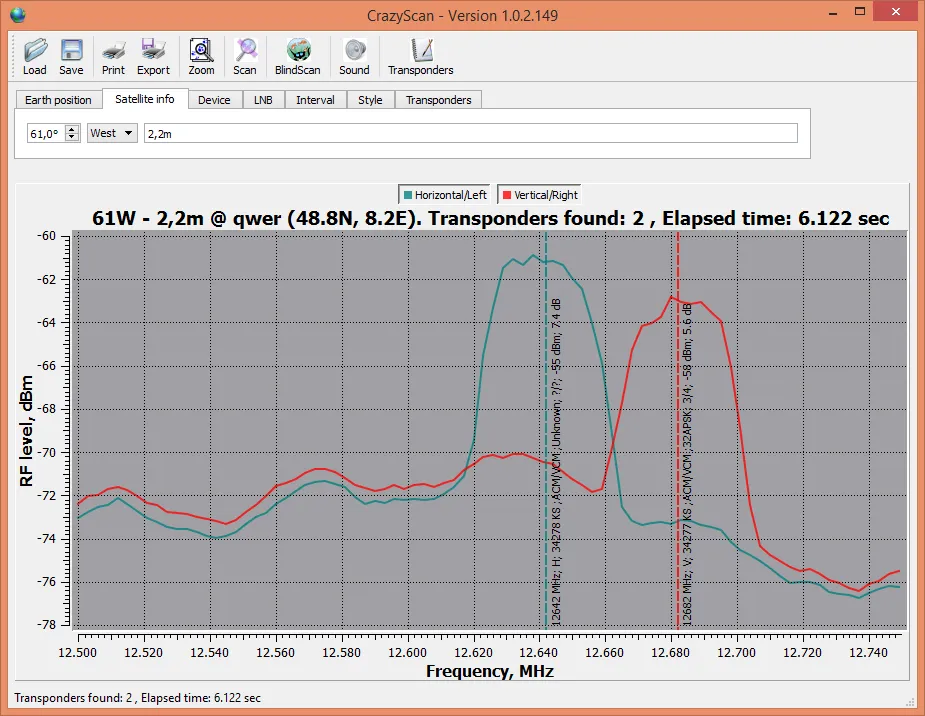The width and height of the screenshot is (925, 716).
Task: Open the West direction dropdown
Action: [112, 133]
